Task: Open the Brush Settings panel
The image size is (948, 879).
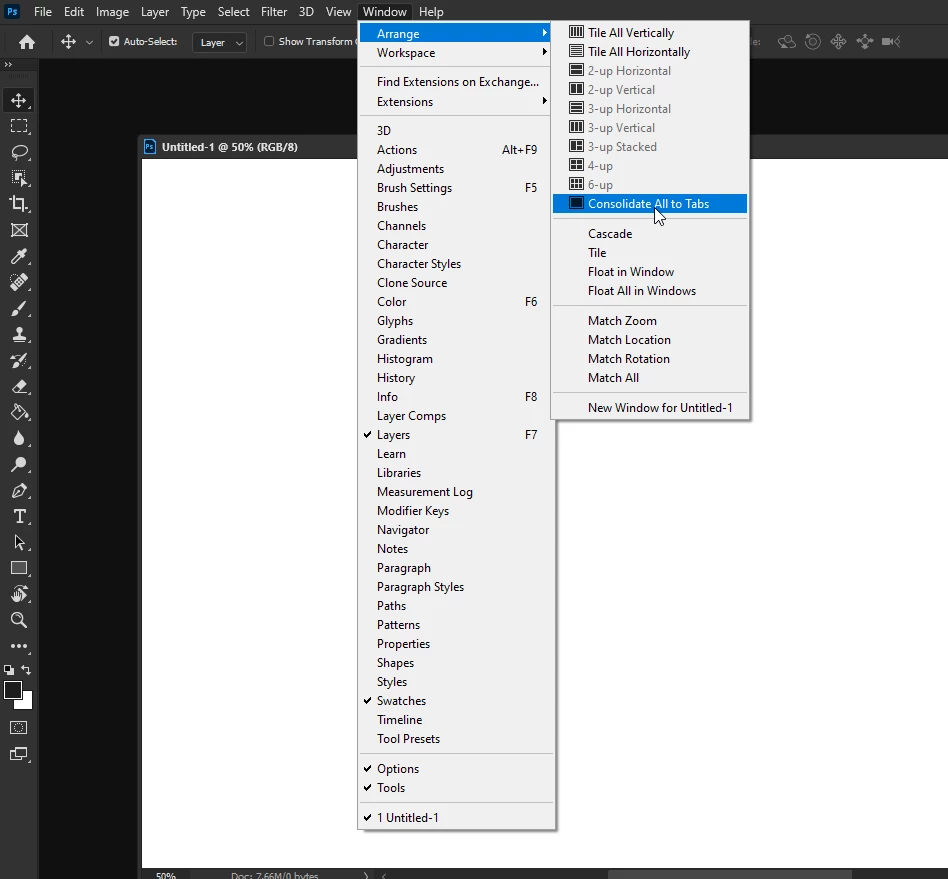Action: 456,188
